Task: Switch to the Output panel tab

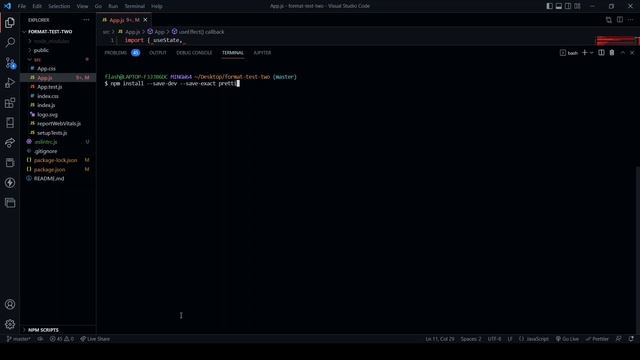Action: [158, 53]
